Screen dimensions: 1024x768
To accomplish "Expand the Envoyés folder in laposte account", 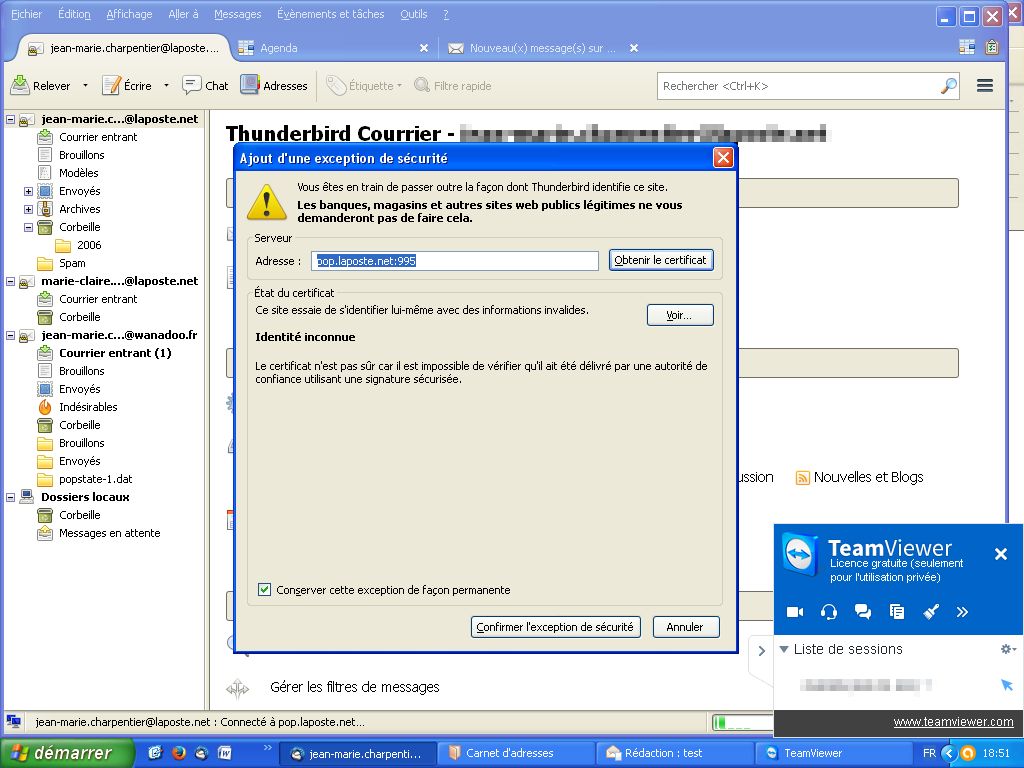I will [x=28, y=191].
